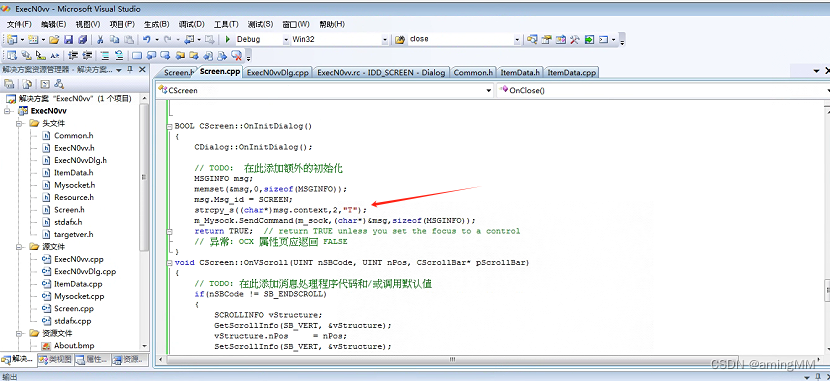
Task: Open the Win32 platform dropdown
Action: (385, 39)
